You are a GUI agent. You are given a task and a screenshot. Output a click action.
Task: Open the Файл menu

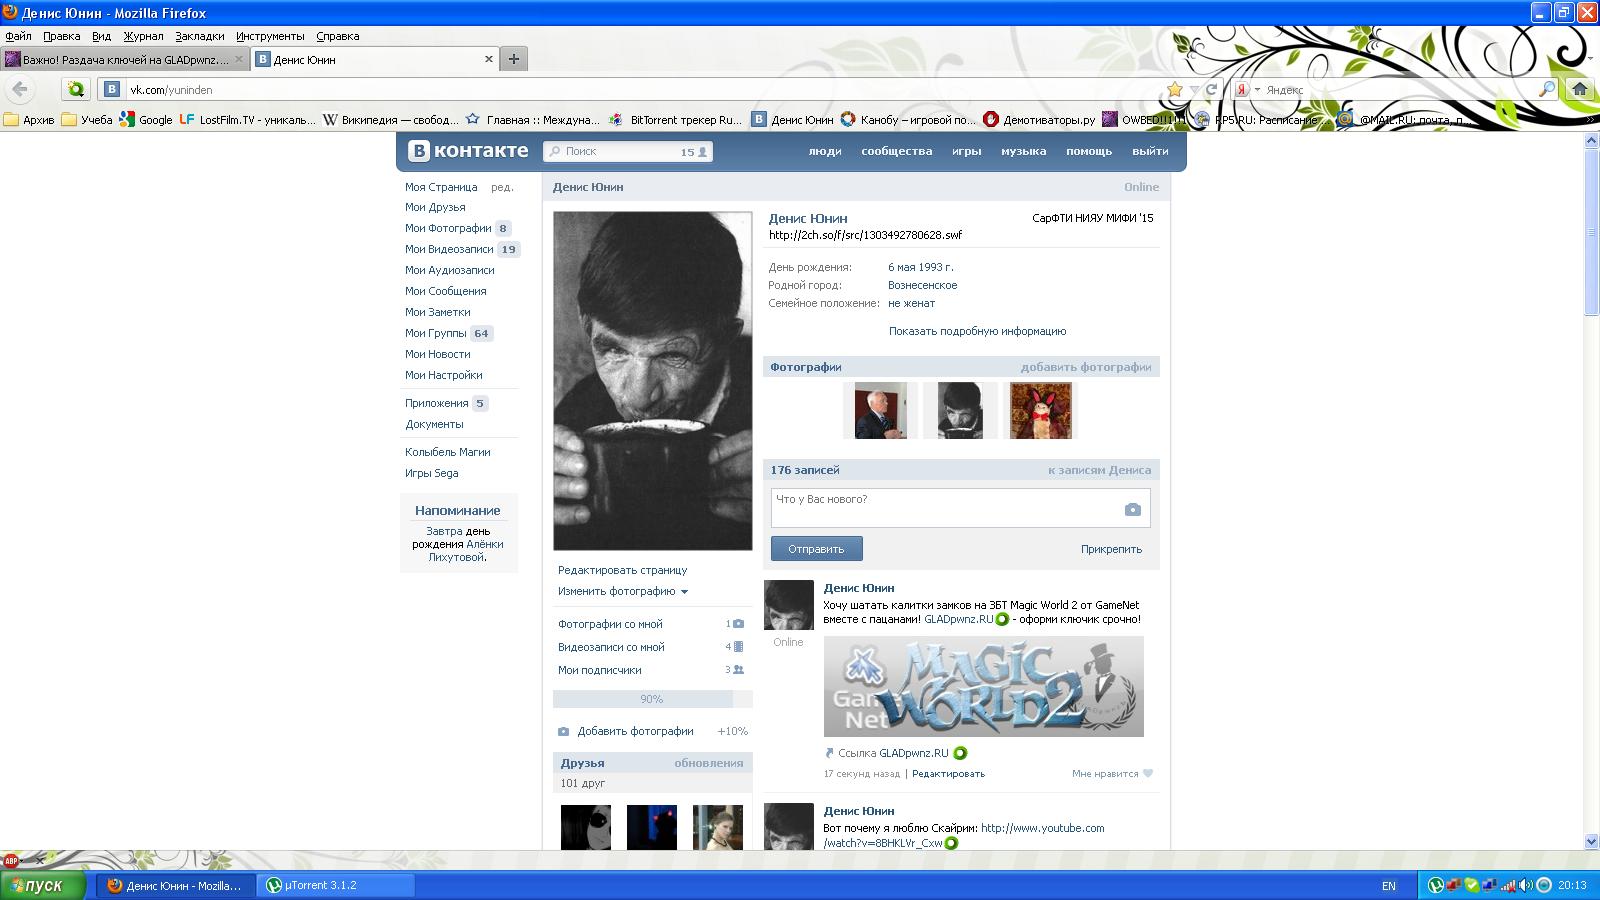click(18, 36)
